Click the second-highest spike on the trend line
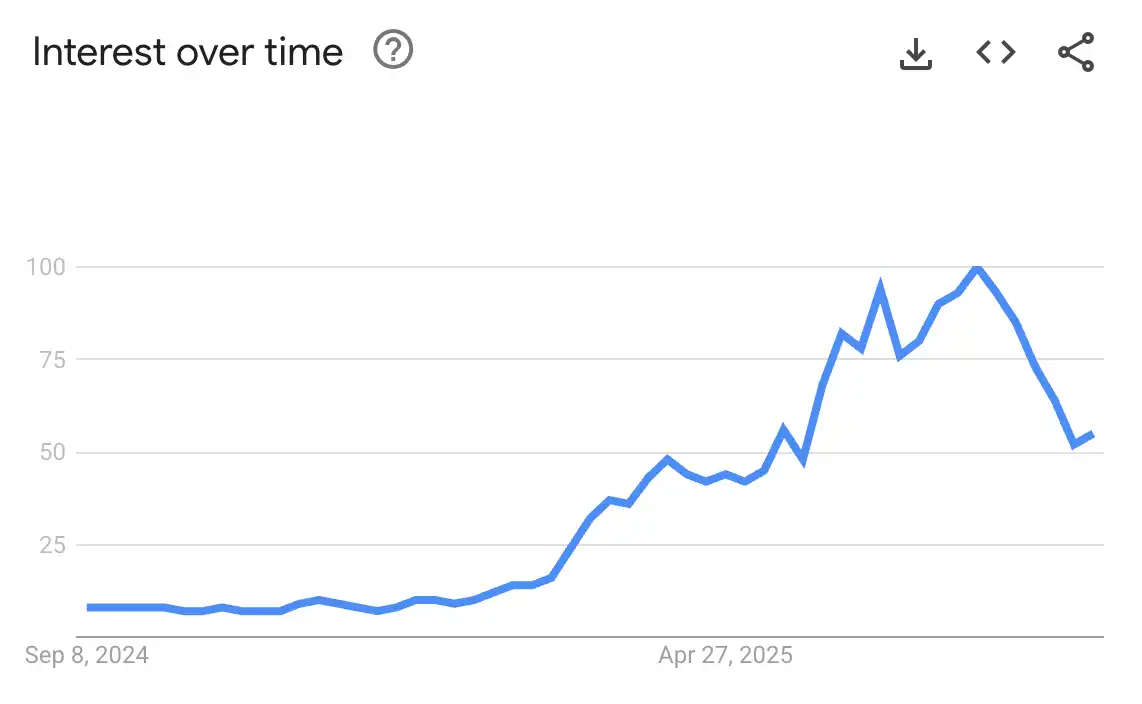 pos(880,290)
